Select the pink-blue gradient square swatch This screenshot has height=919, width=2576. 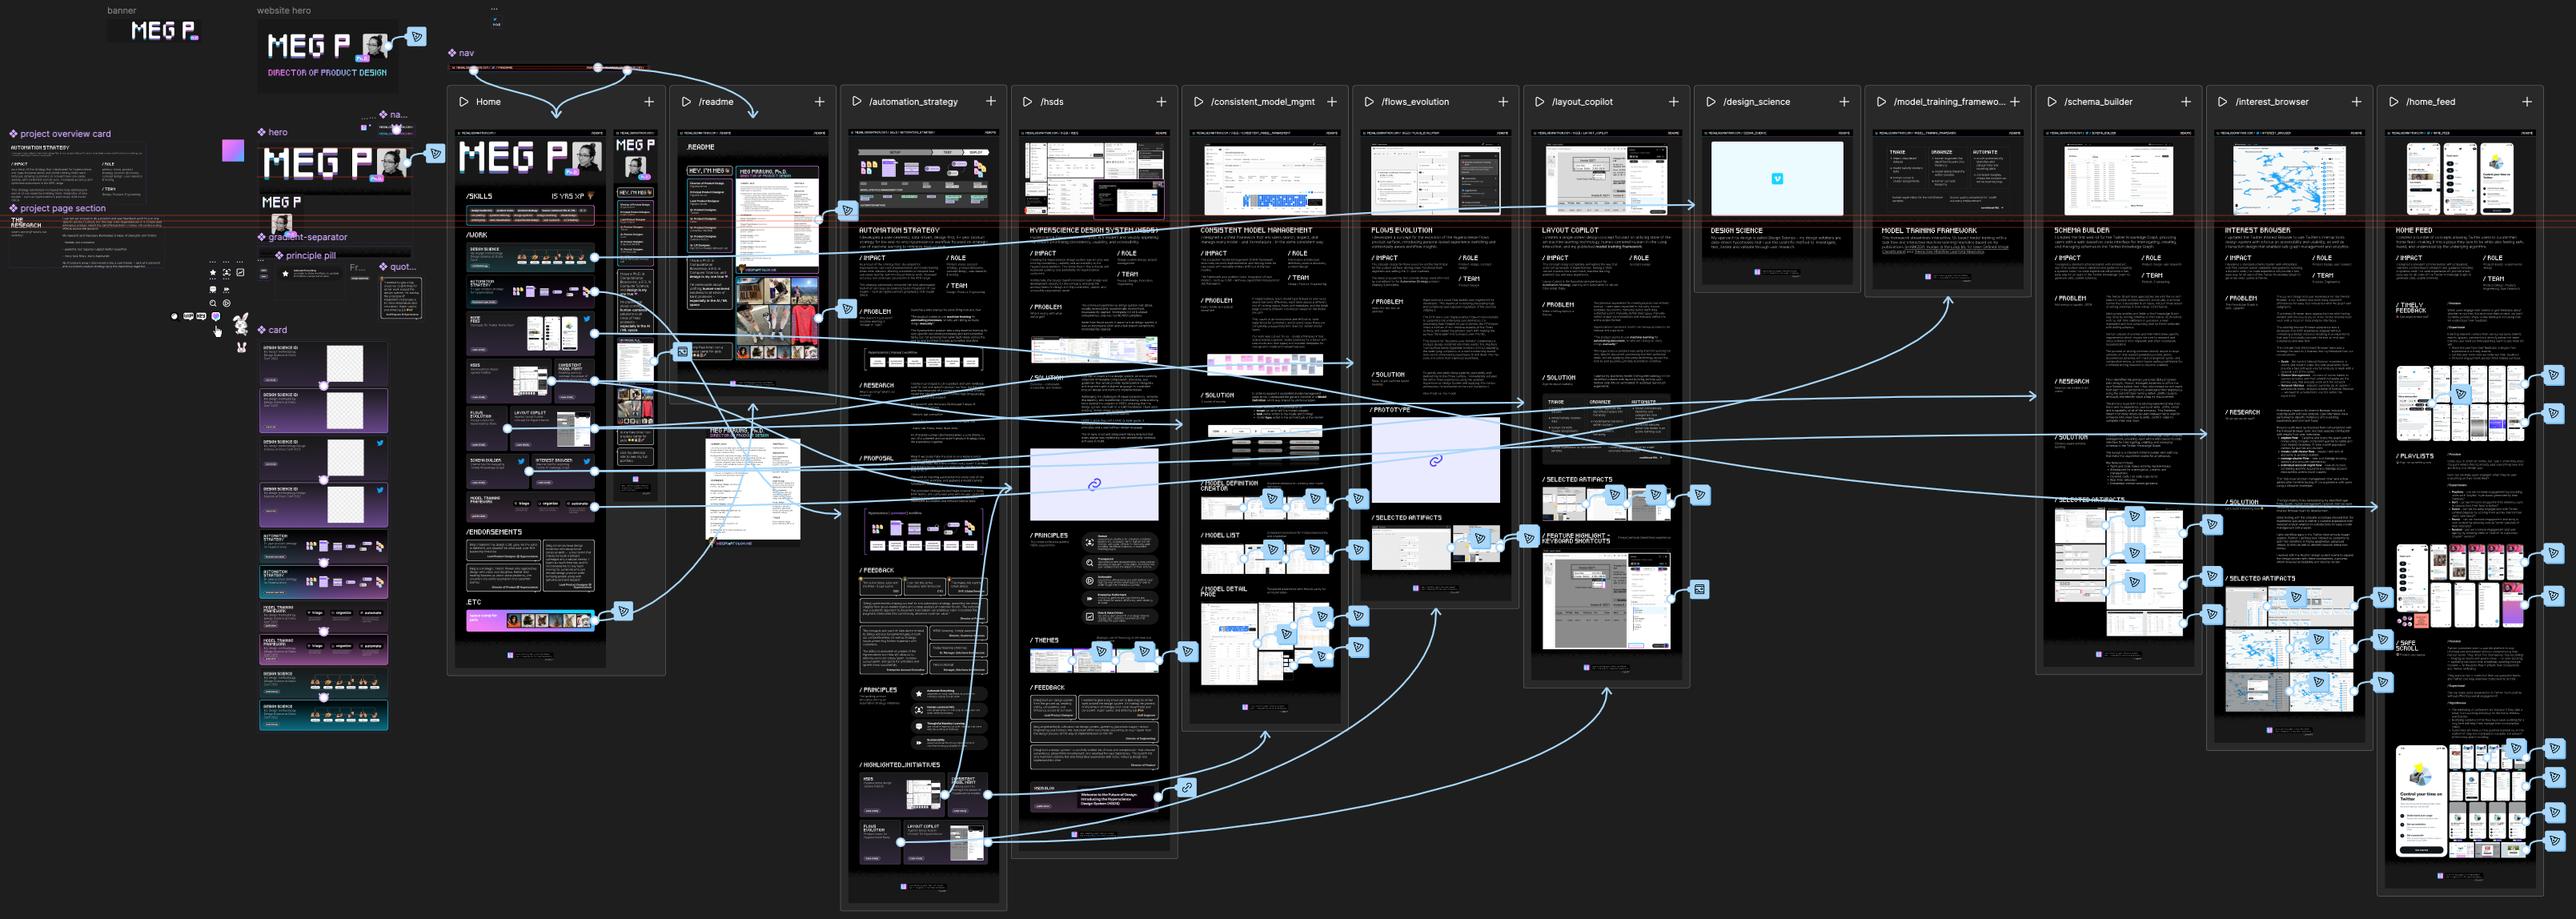232,151
